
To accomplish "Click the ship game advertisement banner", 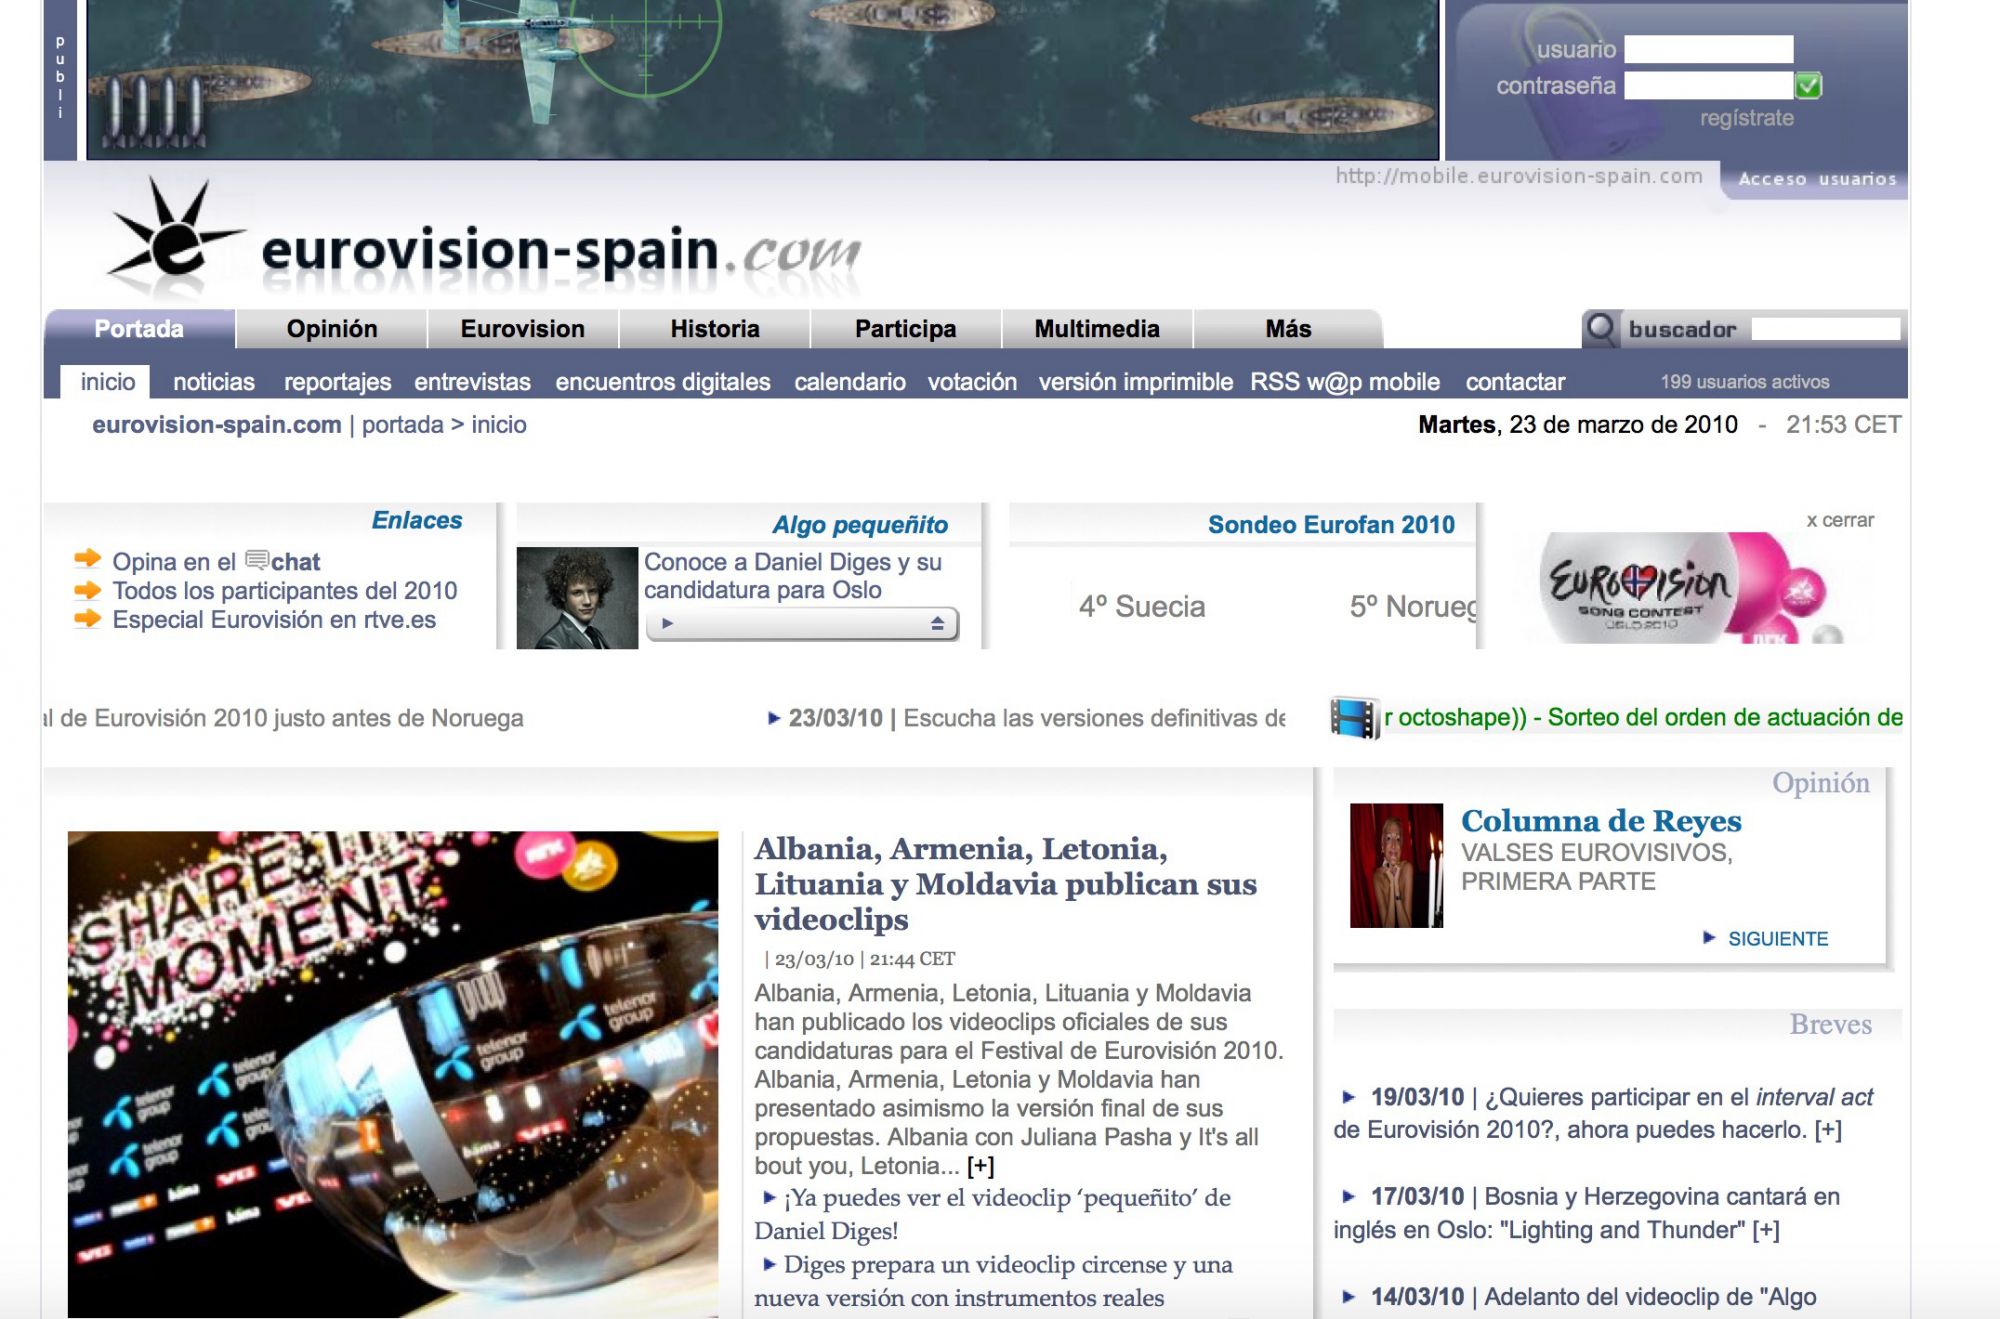I will (763, 80).
